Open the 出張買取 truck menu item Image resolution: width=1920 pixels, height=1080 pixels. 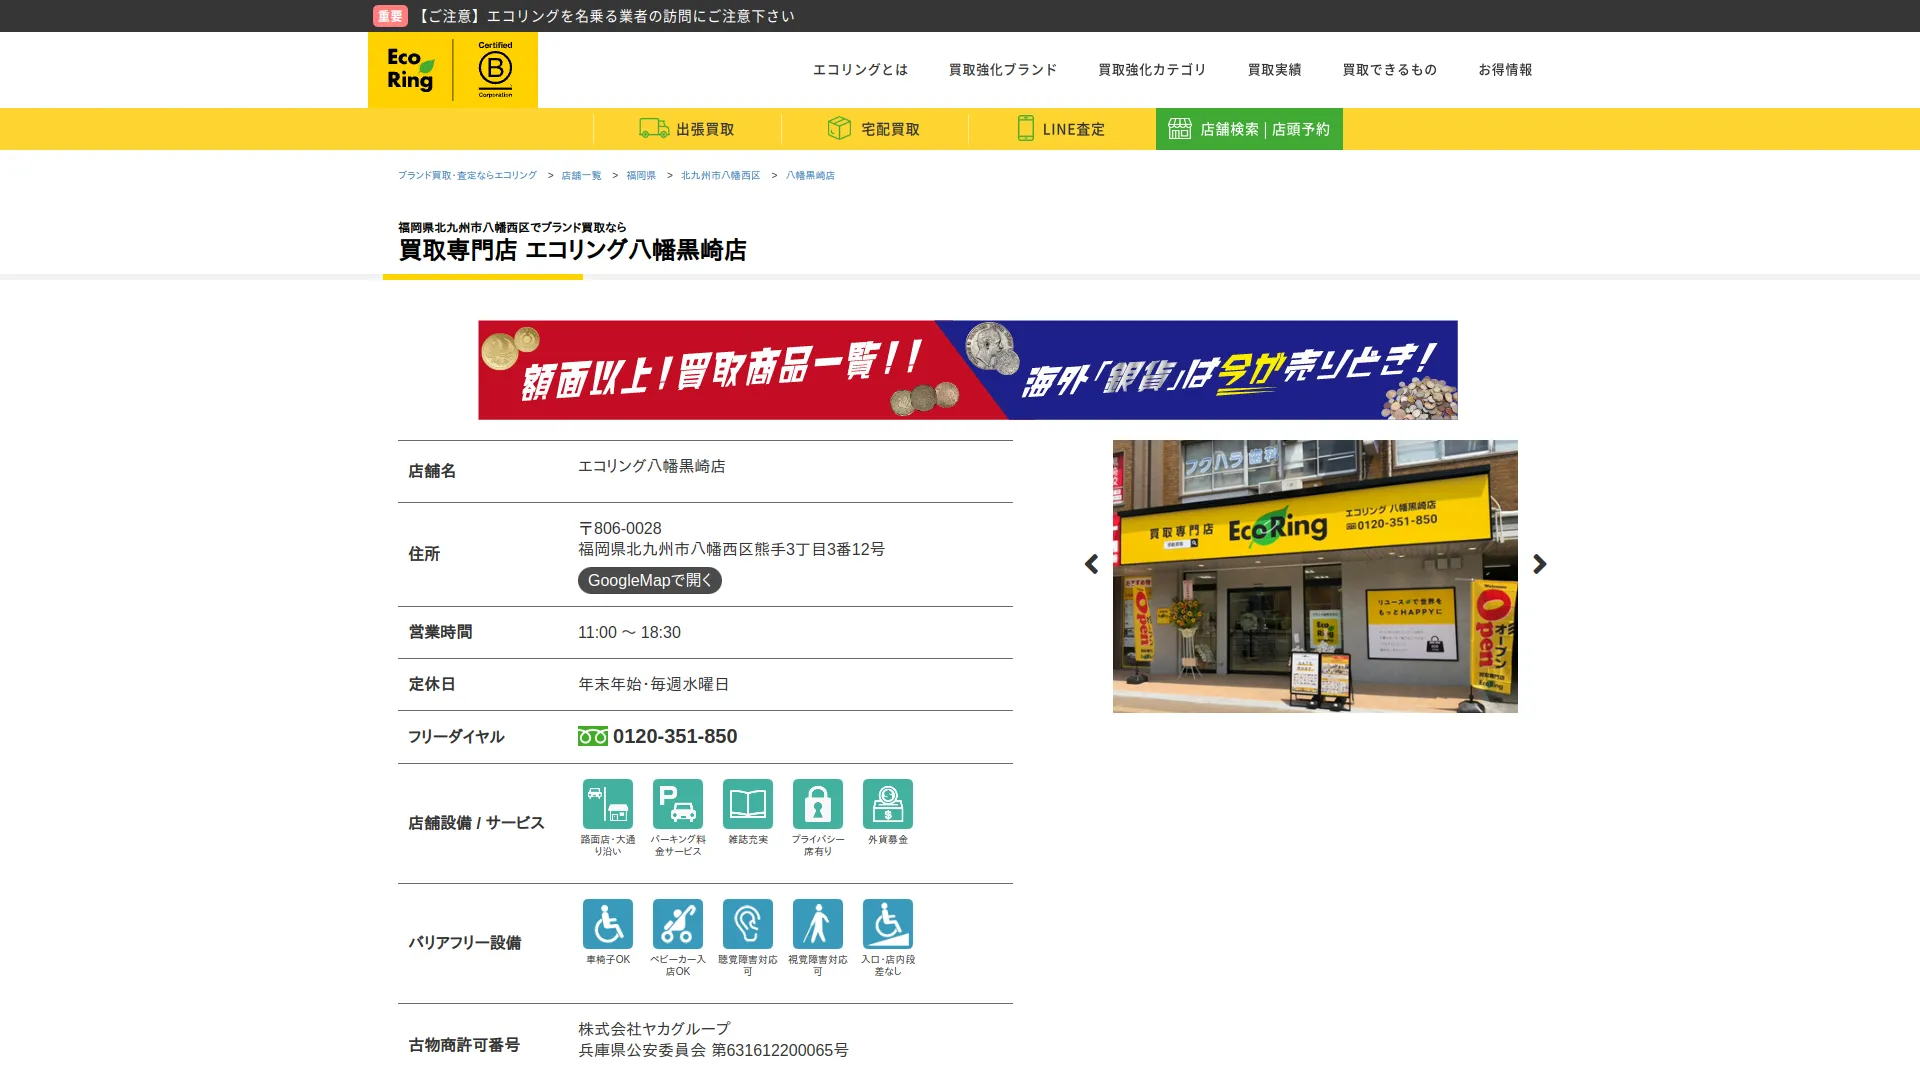687,129
